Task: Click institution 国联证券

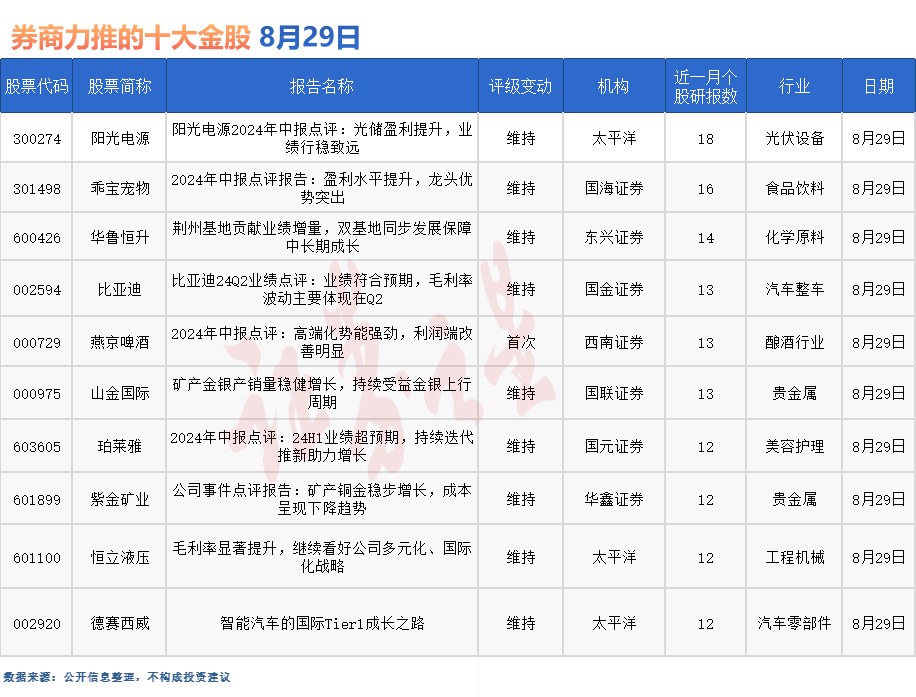Action: 613,393
